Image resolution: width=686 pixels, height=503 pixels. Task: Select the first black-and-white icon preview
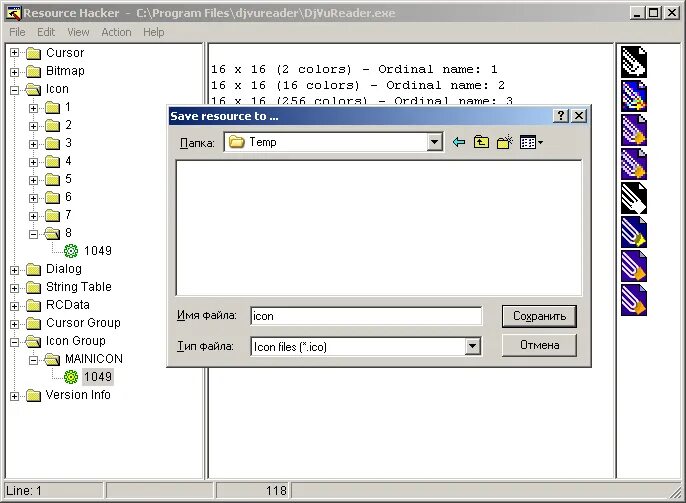634,62
